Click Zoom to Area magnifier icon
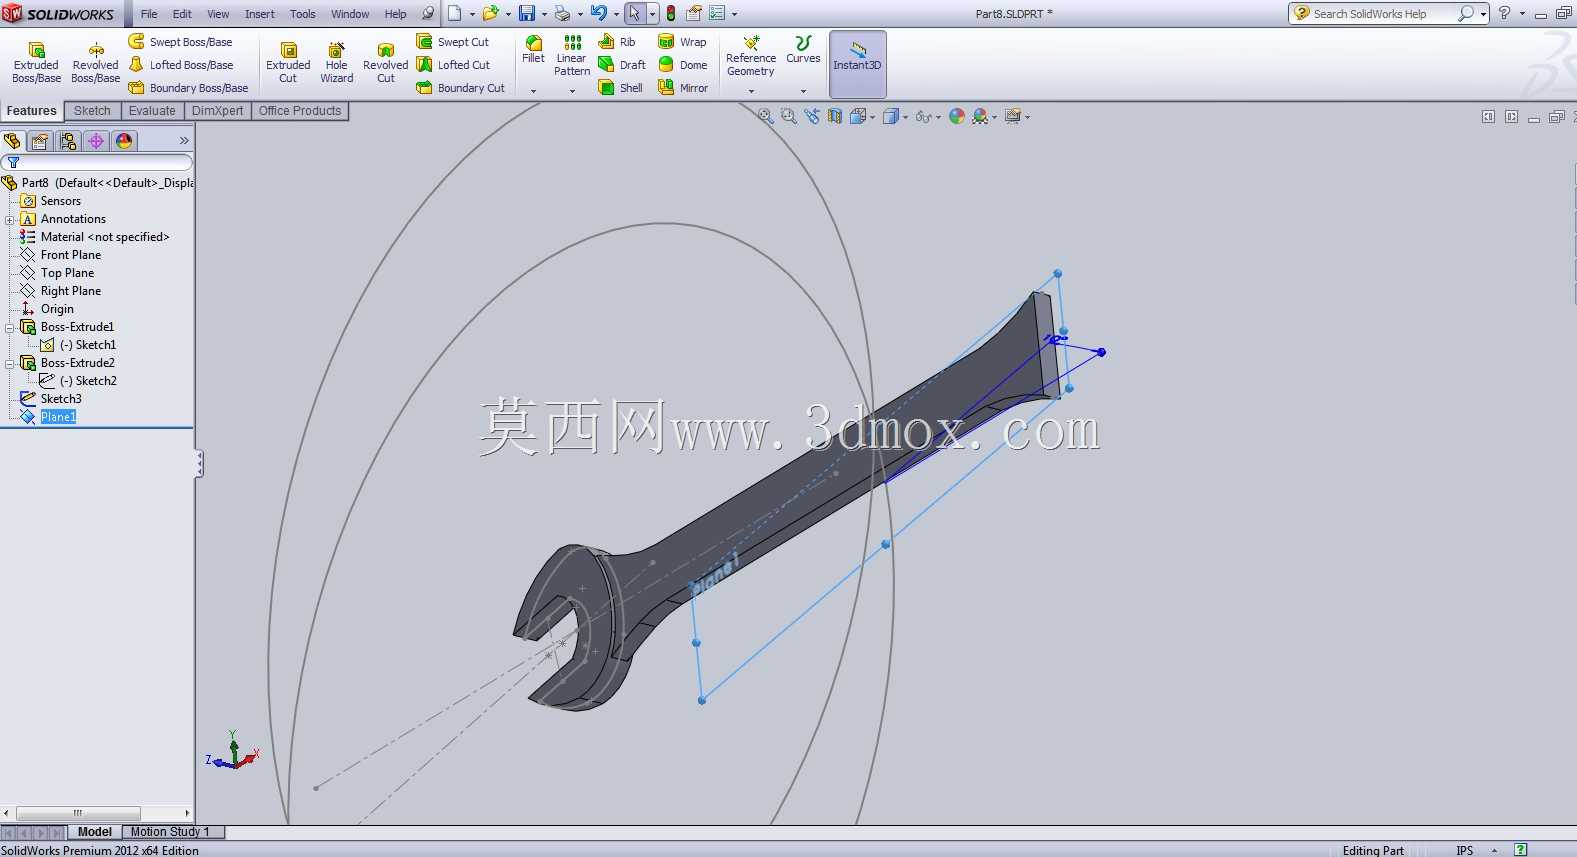1577x857 pixels. pyautogui.click(x=789, y=117)
